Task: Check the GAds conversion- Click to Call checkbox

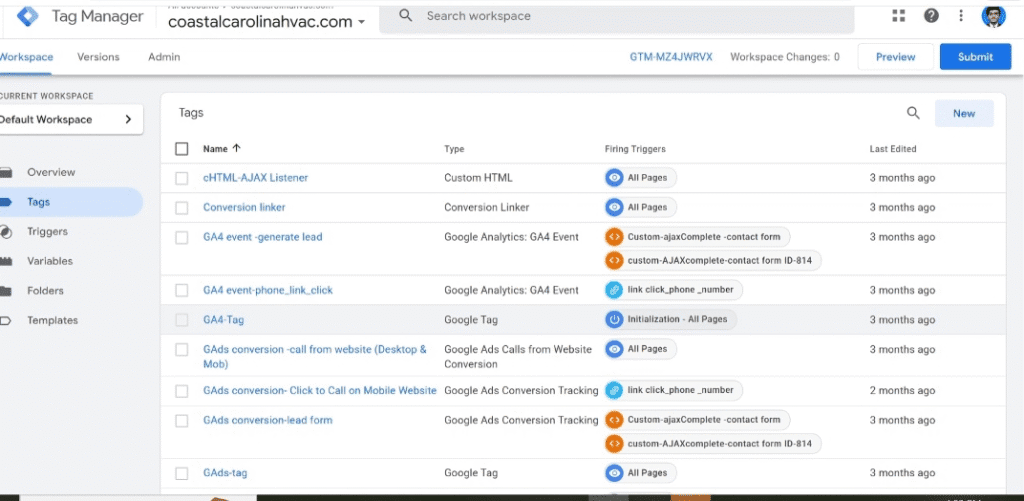Action: coord(182,391)
